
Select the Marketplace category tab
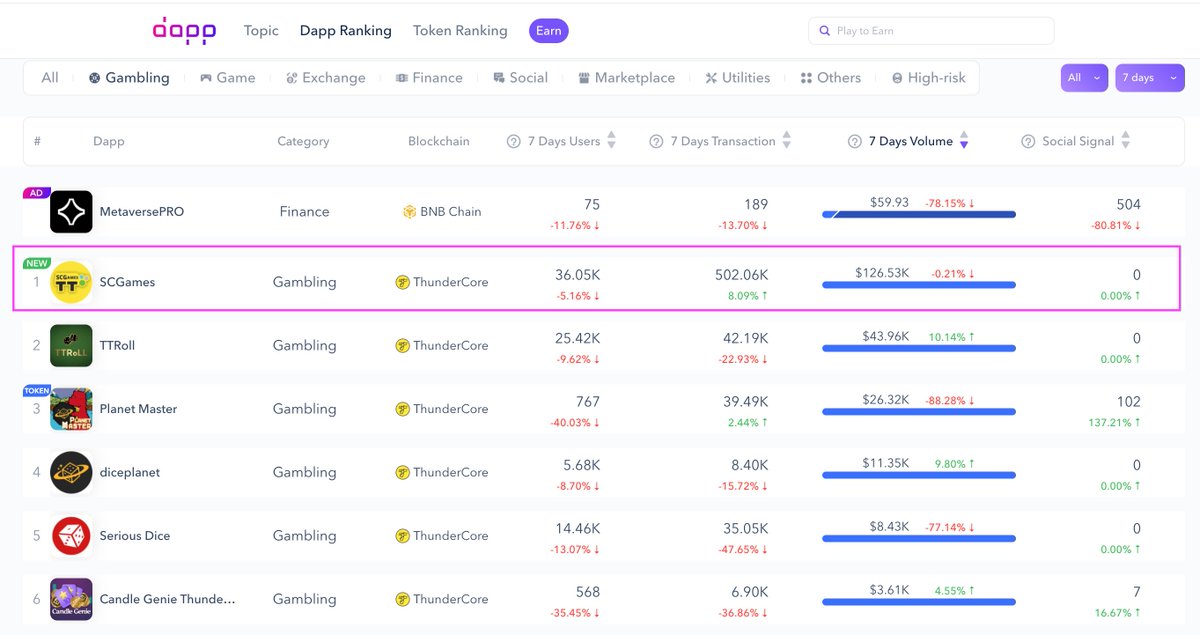[x=626, y=78]
